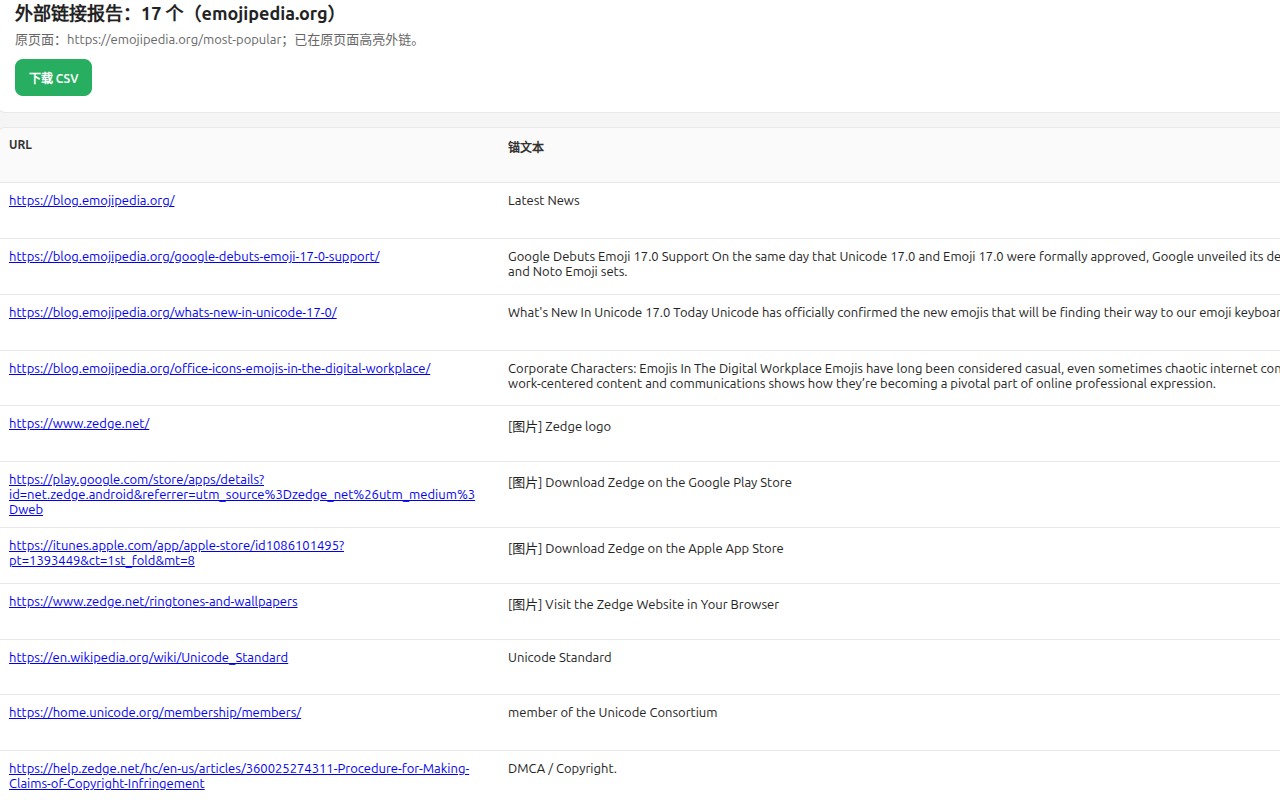This screenshot has height=800, width=1280.
Task: Select 'Visit the Zedge Website in Your Browser' text
Action: point(662,604)
